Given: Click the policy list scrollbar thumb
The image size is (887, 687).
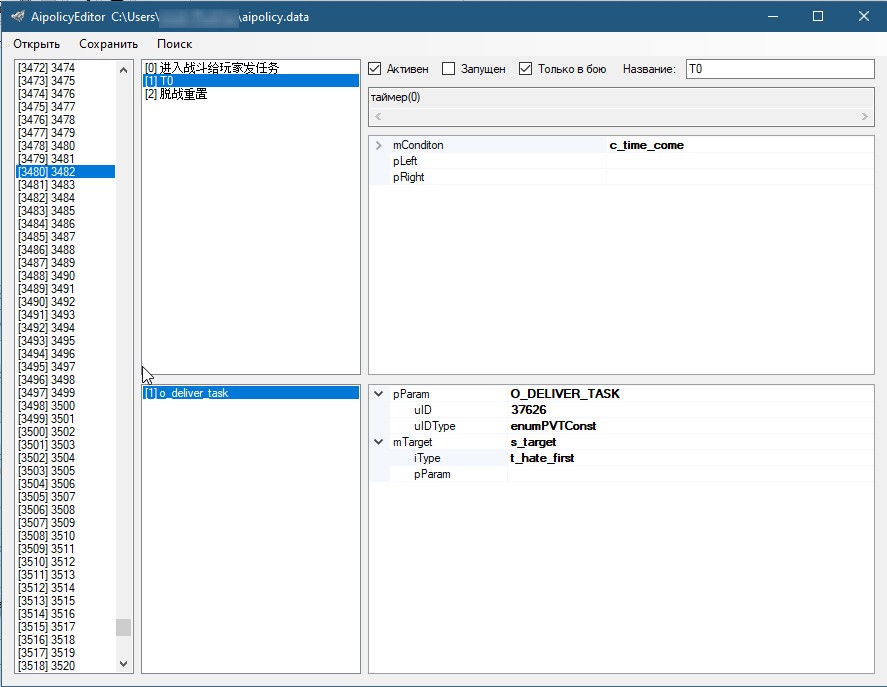Looking at the screenshot, I should pyautogui.click(x=123, y=627).
